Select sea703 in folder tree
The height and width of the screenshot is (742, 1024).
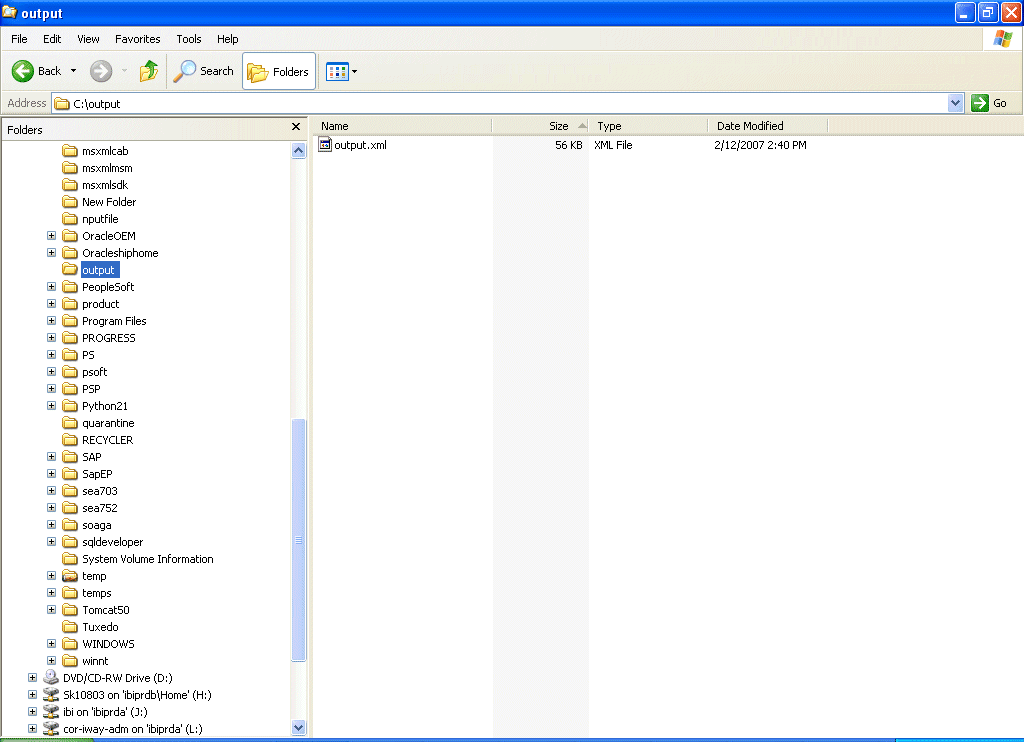[100, 491]
